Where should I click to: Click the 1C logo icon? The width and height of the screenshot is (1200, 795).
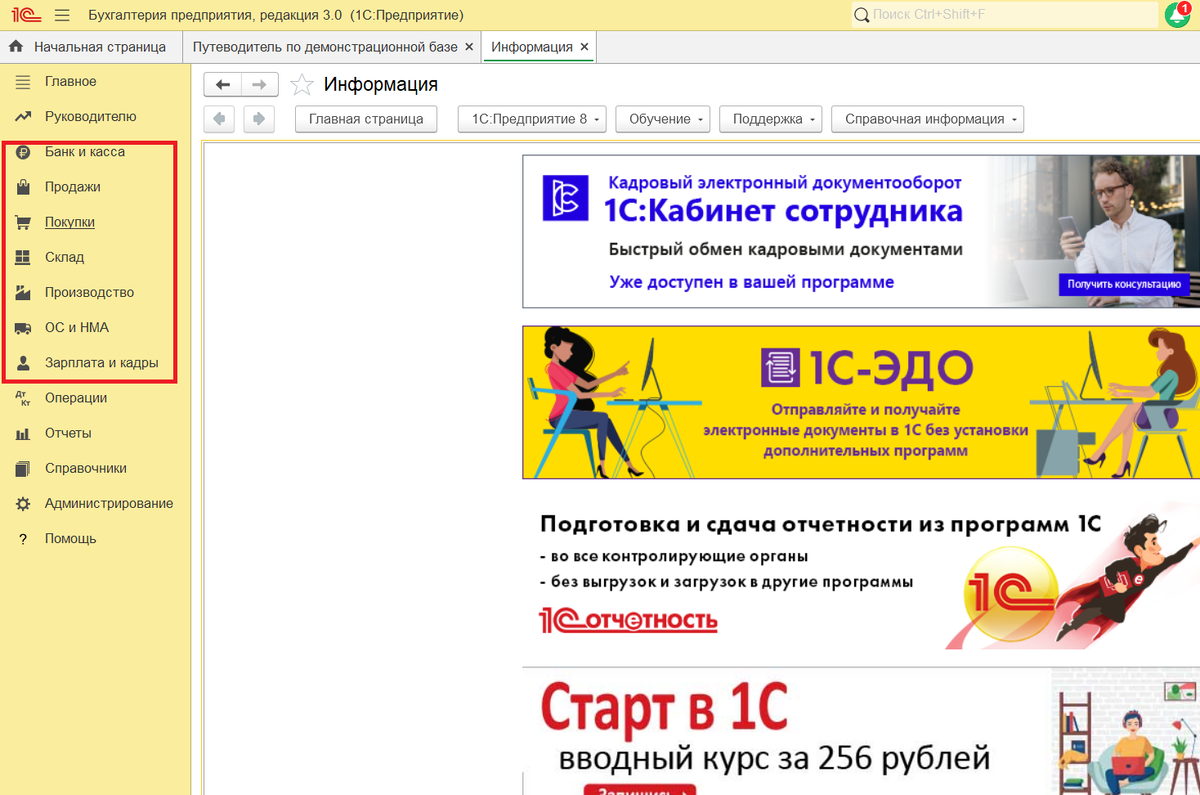[25, 15]
